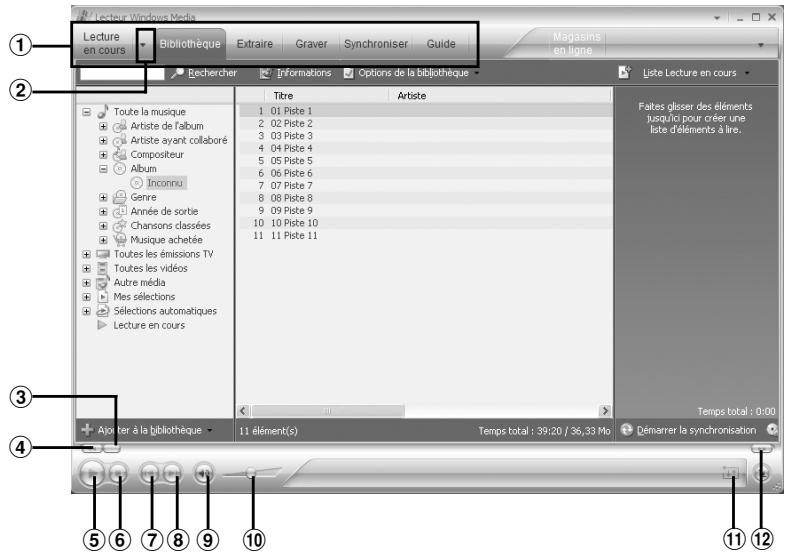Click the Toutes les vidéos film icon
Screen dimensions: 790x559
tap(102, 268)
